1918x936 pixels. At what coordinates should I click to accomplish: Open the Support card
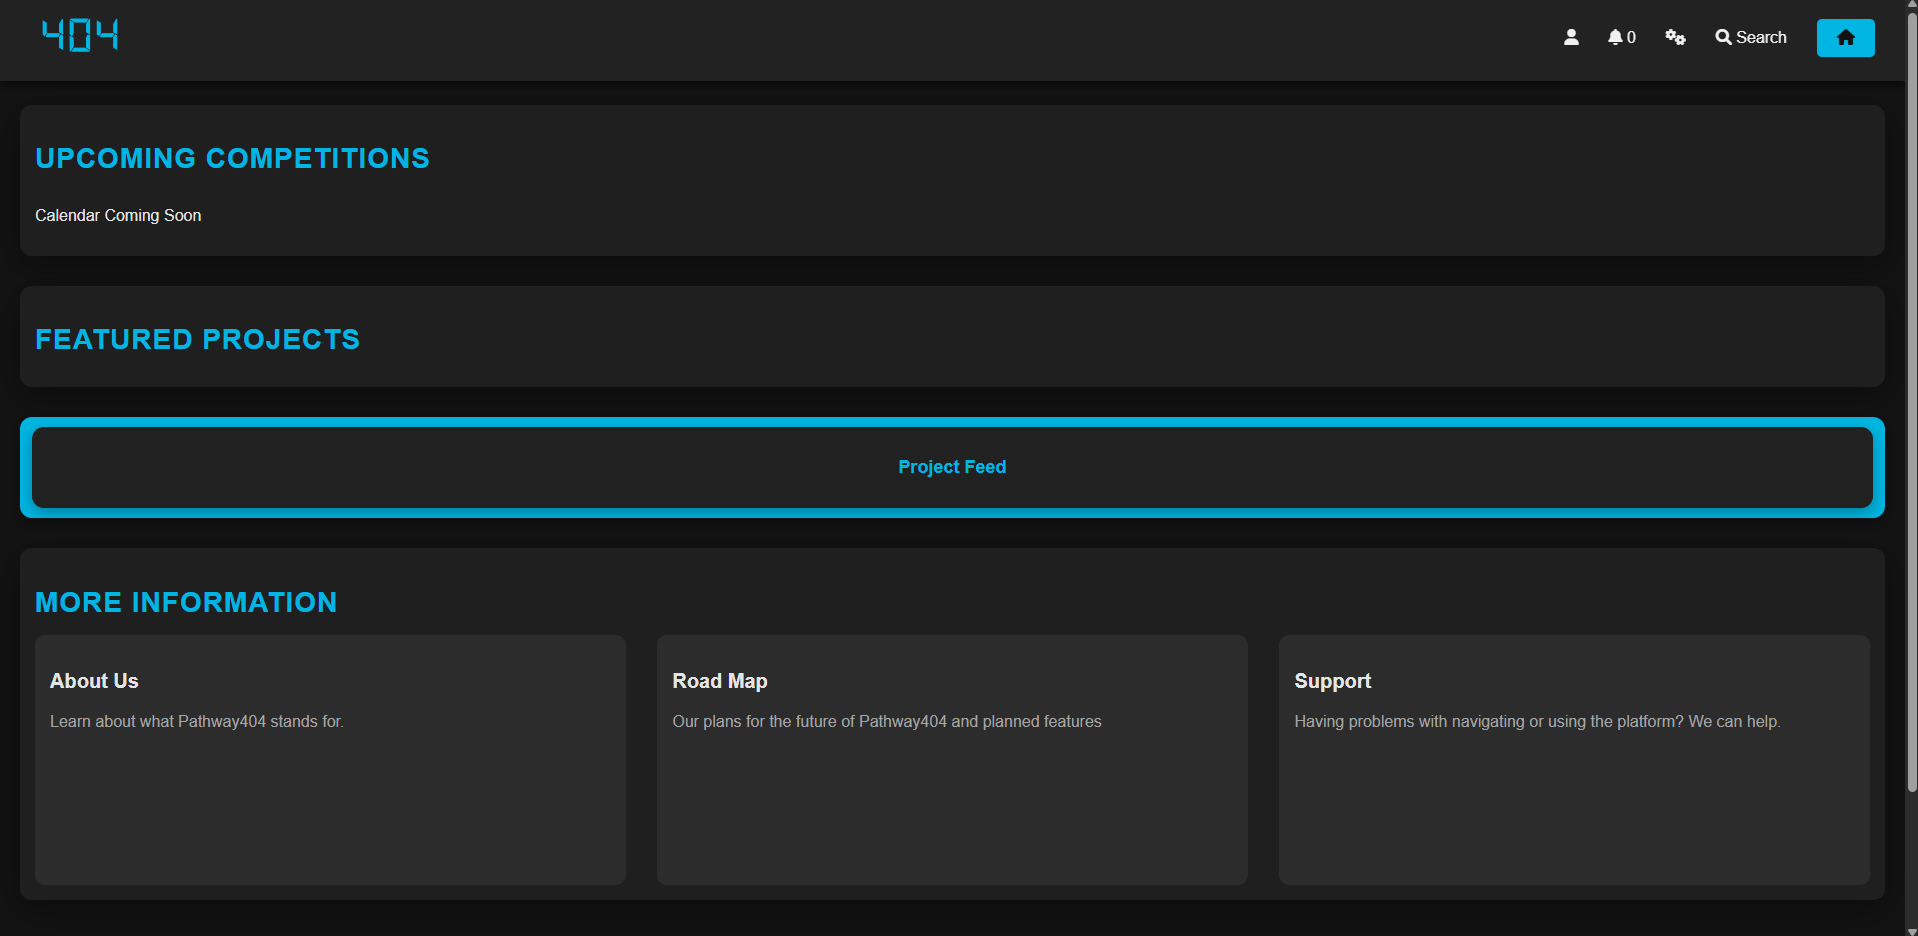coord(1573,758)
